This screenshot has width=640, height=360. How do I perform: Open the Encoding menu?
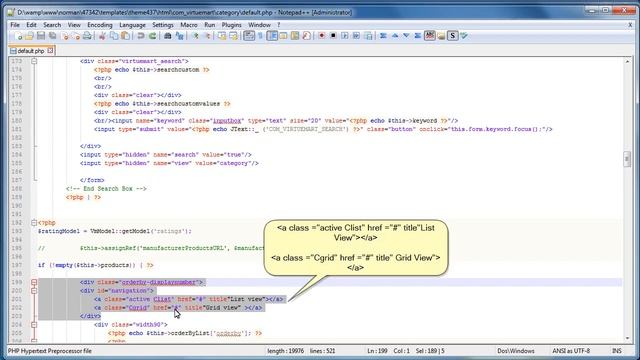[100, 25]
